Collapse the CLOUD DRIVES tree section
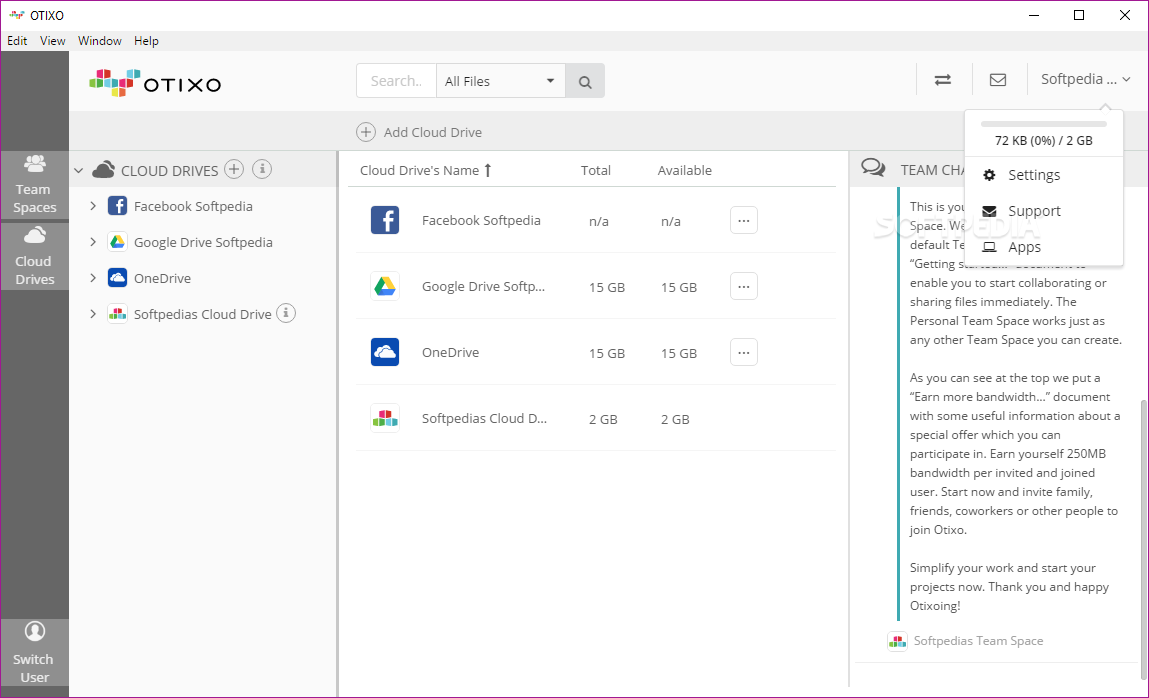The height and width of the screenshot is (698, 1149). [78, 171]
